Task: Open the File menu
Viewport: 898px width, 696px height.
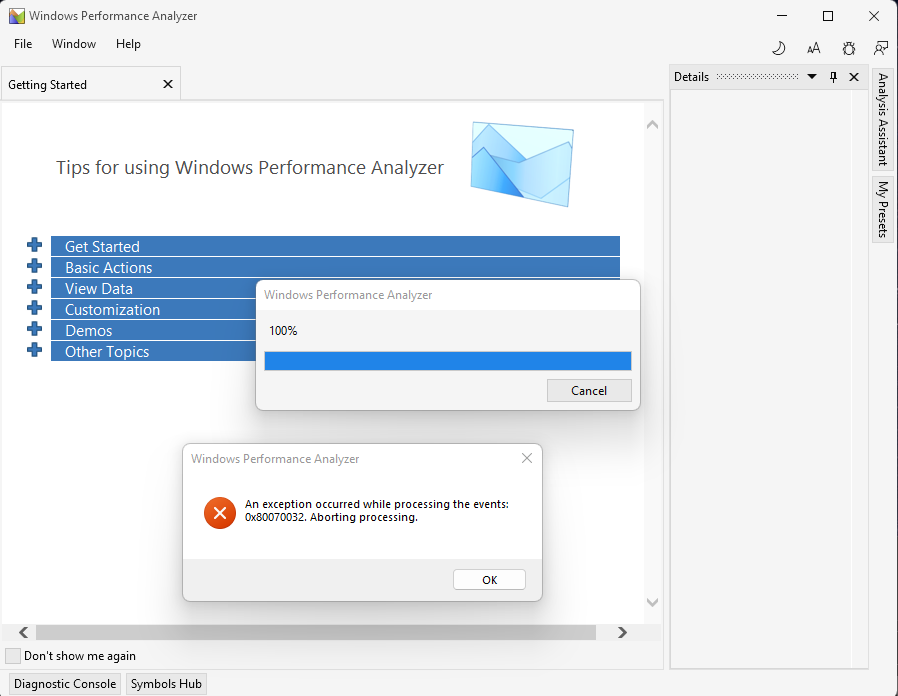Action: coord(23,44)
